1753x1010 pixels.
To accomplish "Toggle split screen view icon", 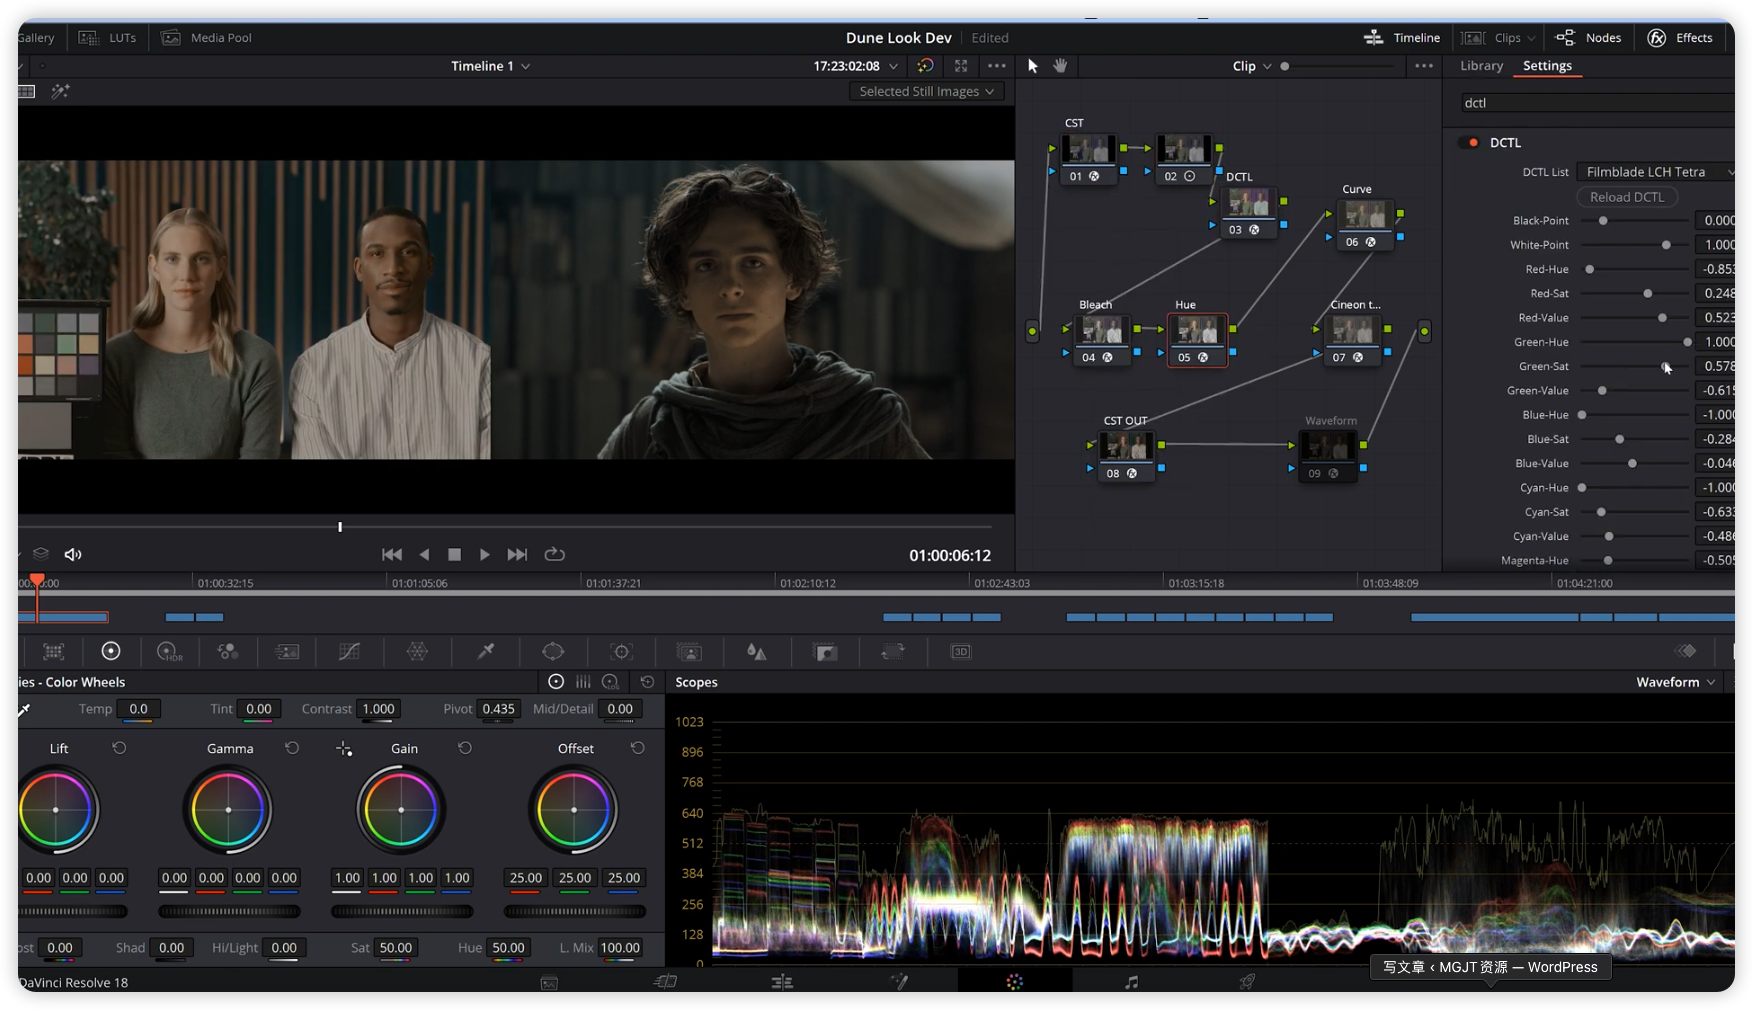I will click(x=27, y=91).
